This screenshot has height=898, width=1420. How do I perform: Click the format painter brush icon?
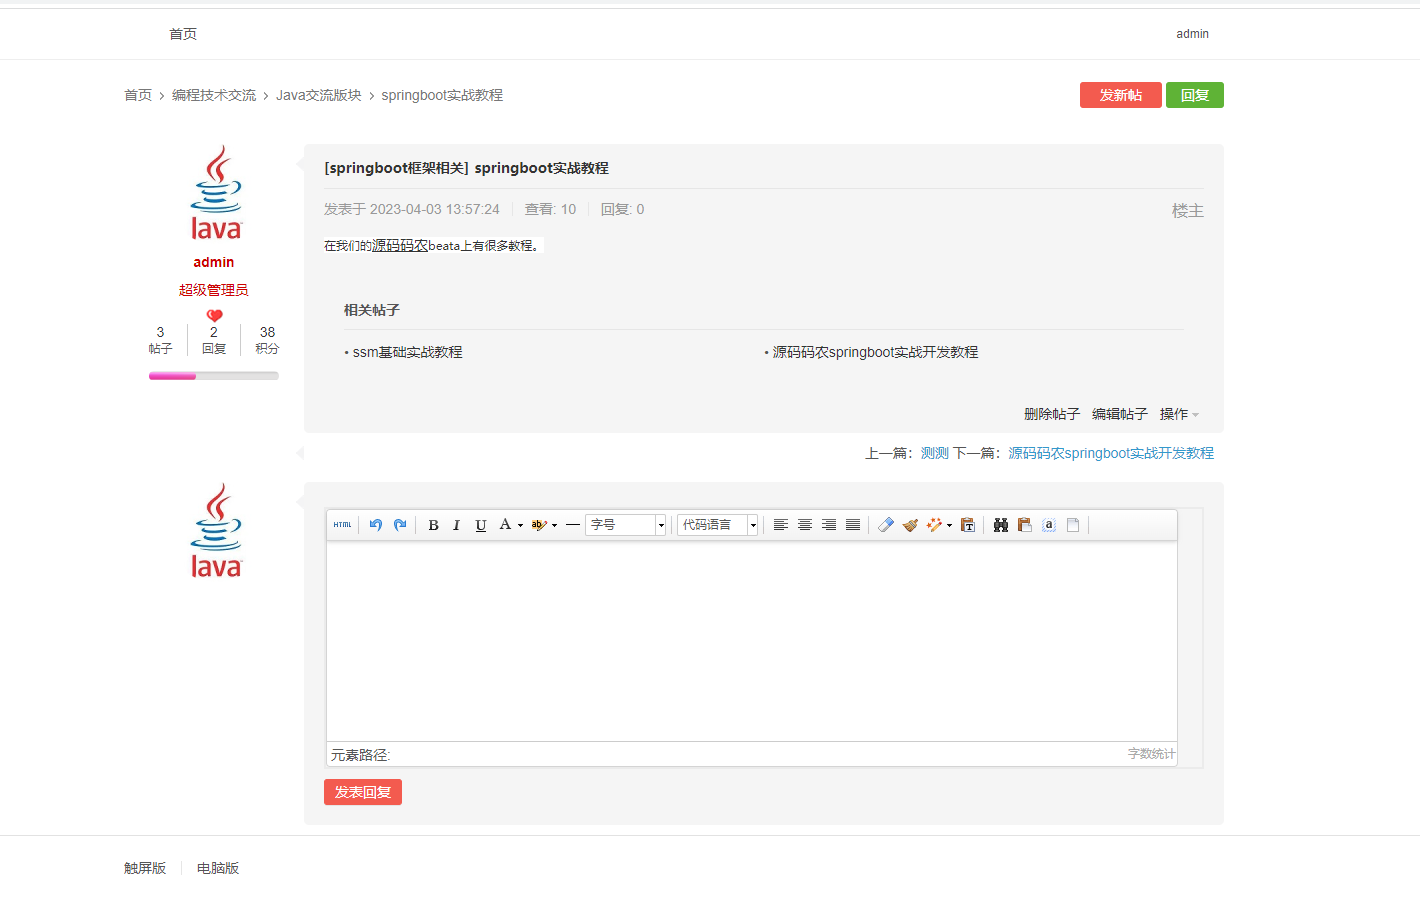(910, 525)
